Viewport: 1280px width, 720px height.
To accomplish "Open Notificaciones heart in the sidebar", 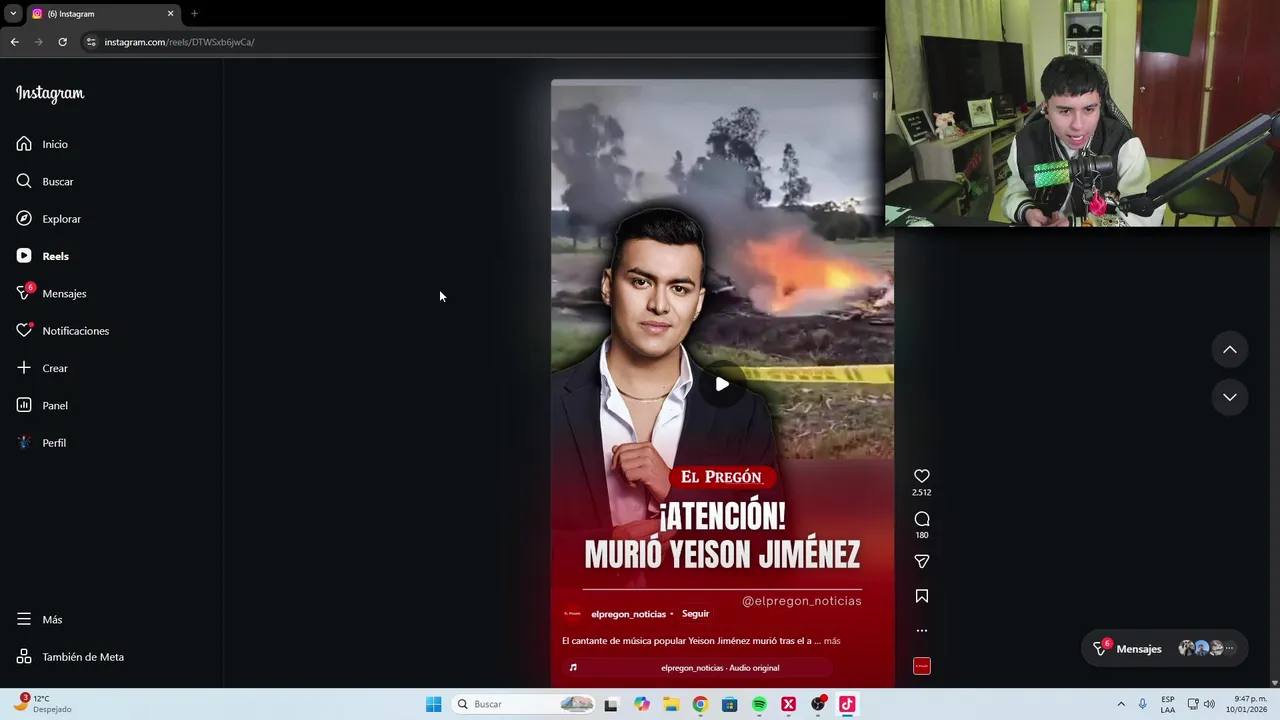I will tap(62, 331).
